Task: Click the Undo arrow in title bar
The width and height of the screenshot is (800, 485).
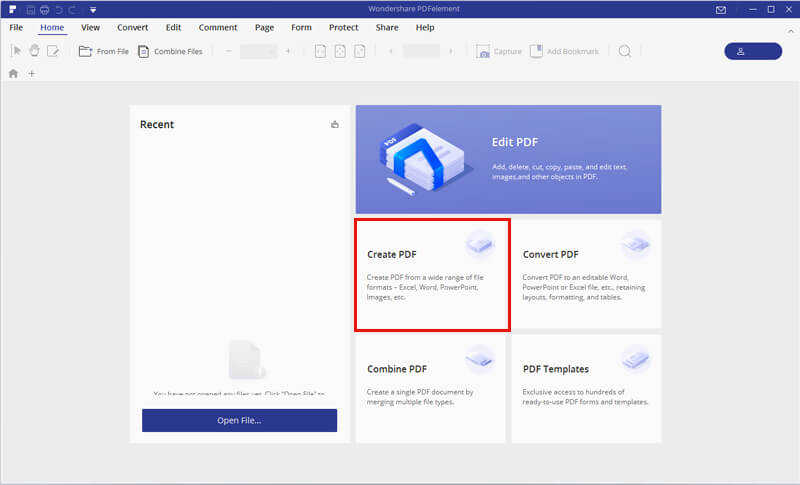Action: [x=59, y=10]
